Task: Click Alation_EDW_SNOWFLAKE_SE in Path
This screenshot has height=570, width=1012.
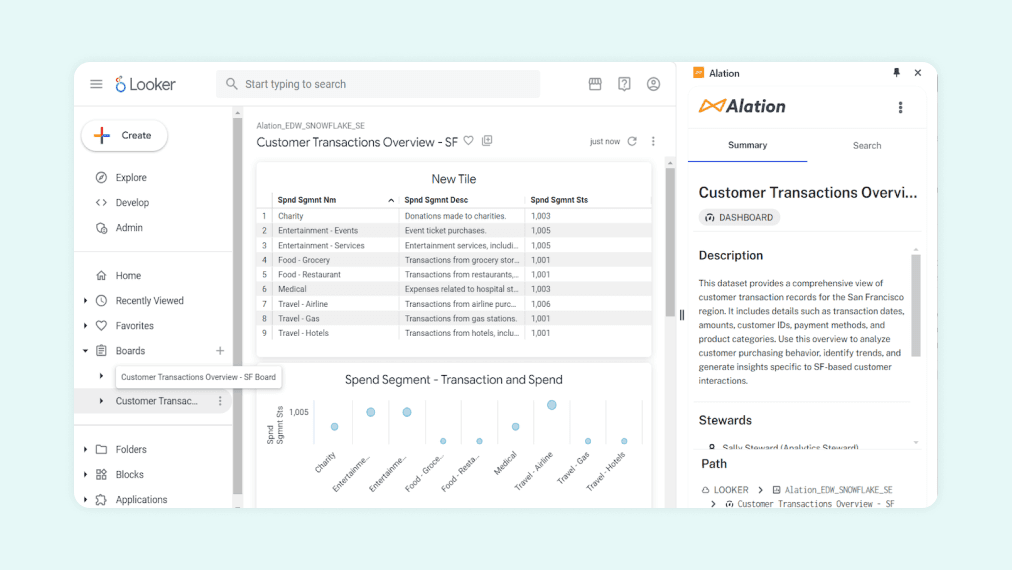Action: coord(838,490)
